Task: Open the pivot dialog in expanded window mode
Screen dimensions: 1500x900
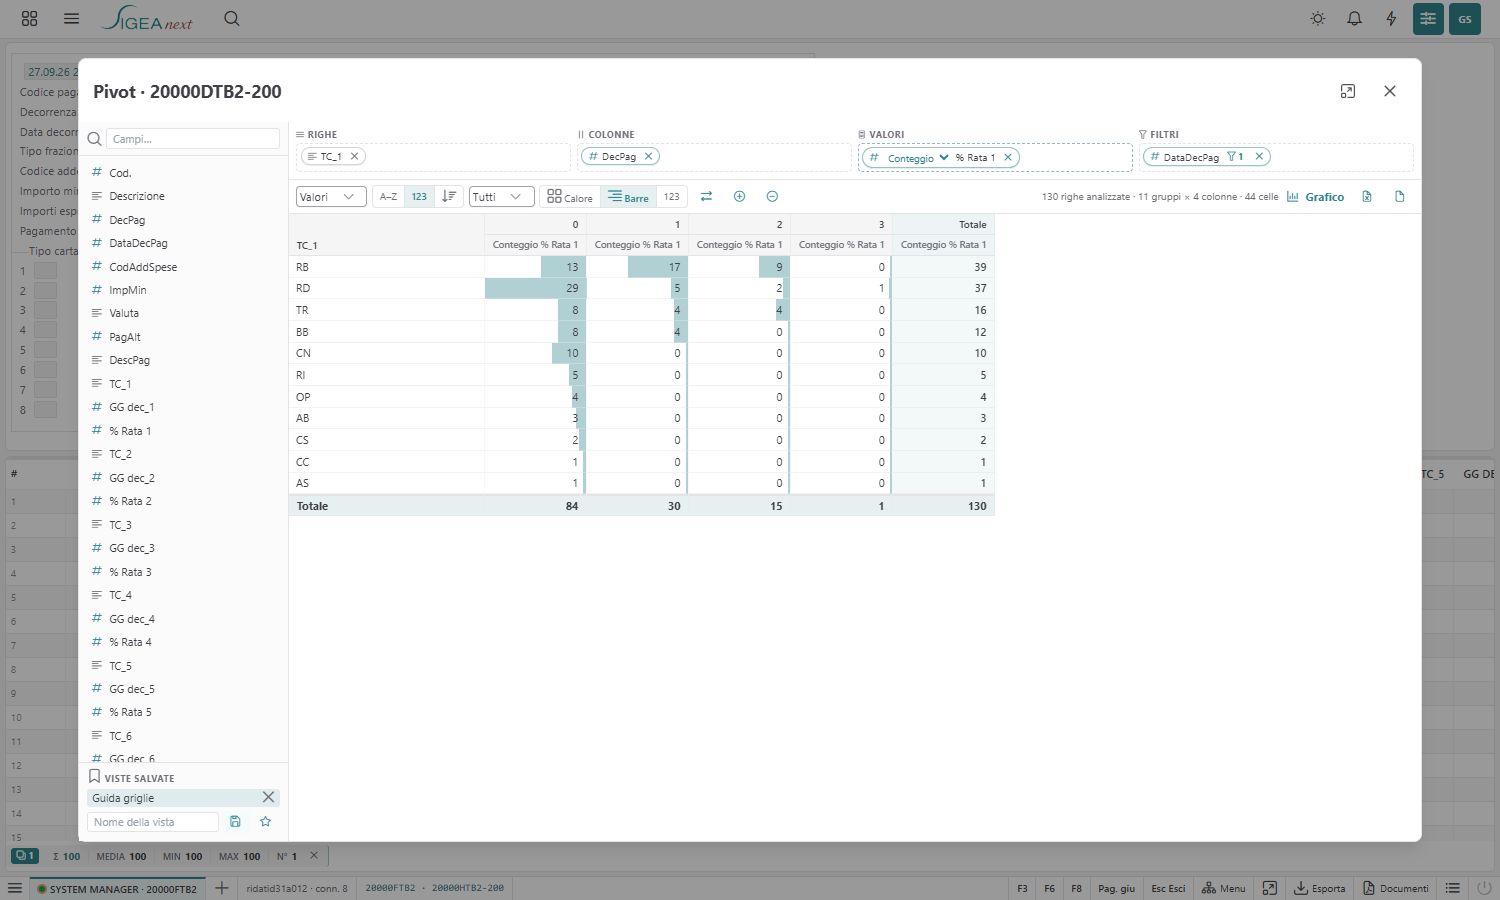Action: click(x=1348, y=91)
